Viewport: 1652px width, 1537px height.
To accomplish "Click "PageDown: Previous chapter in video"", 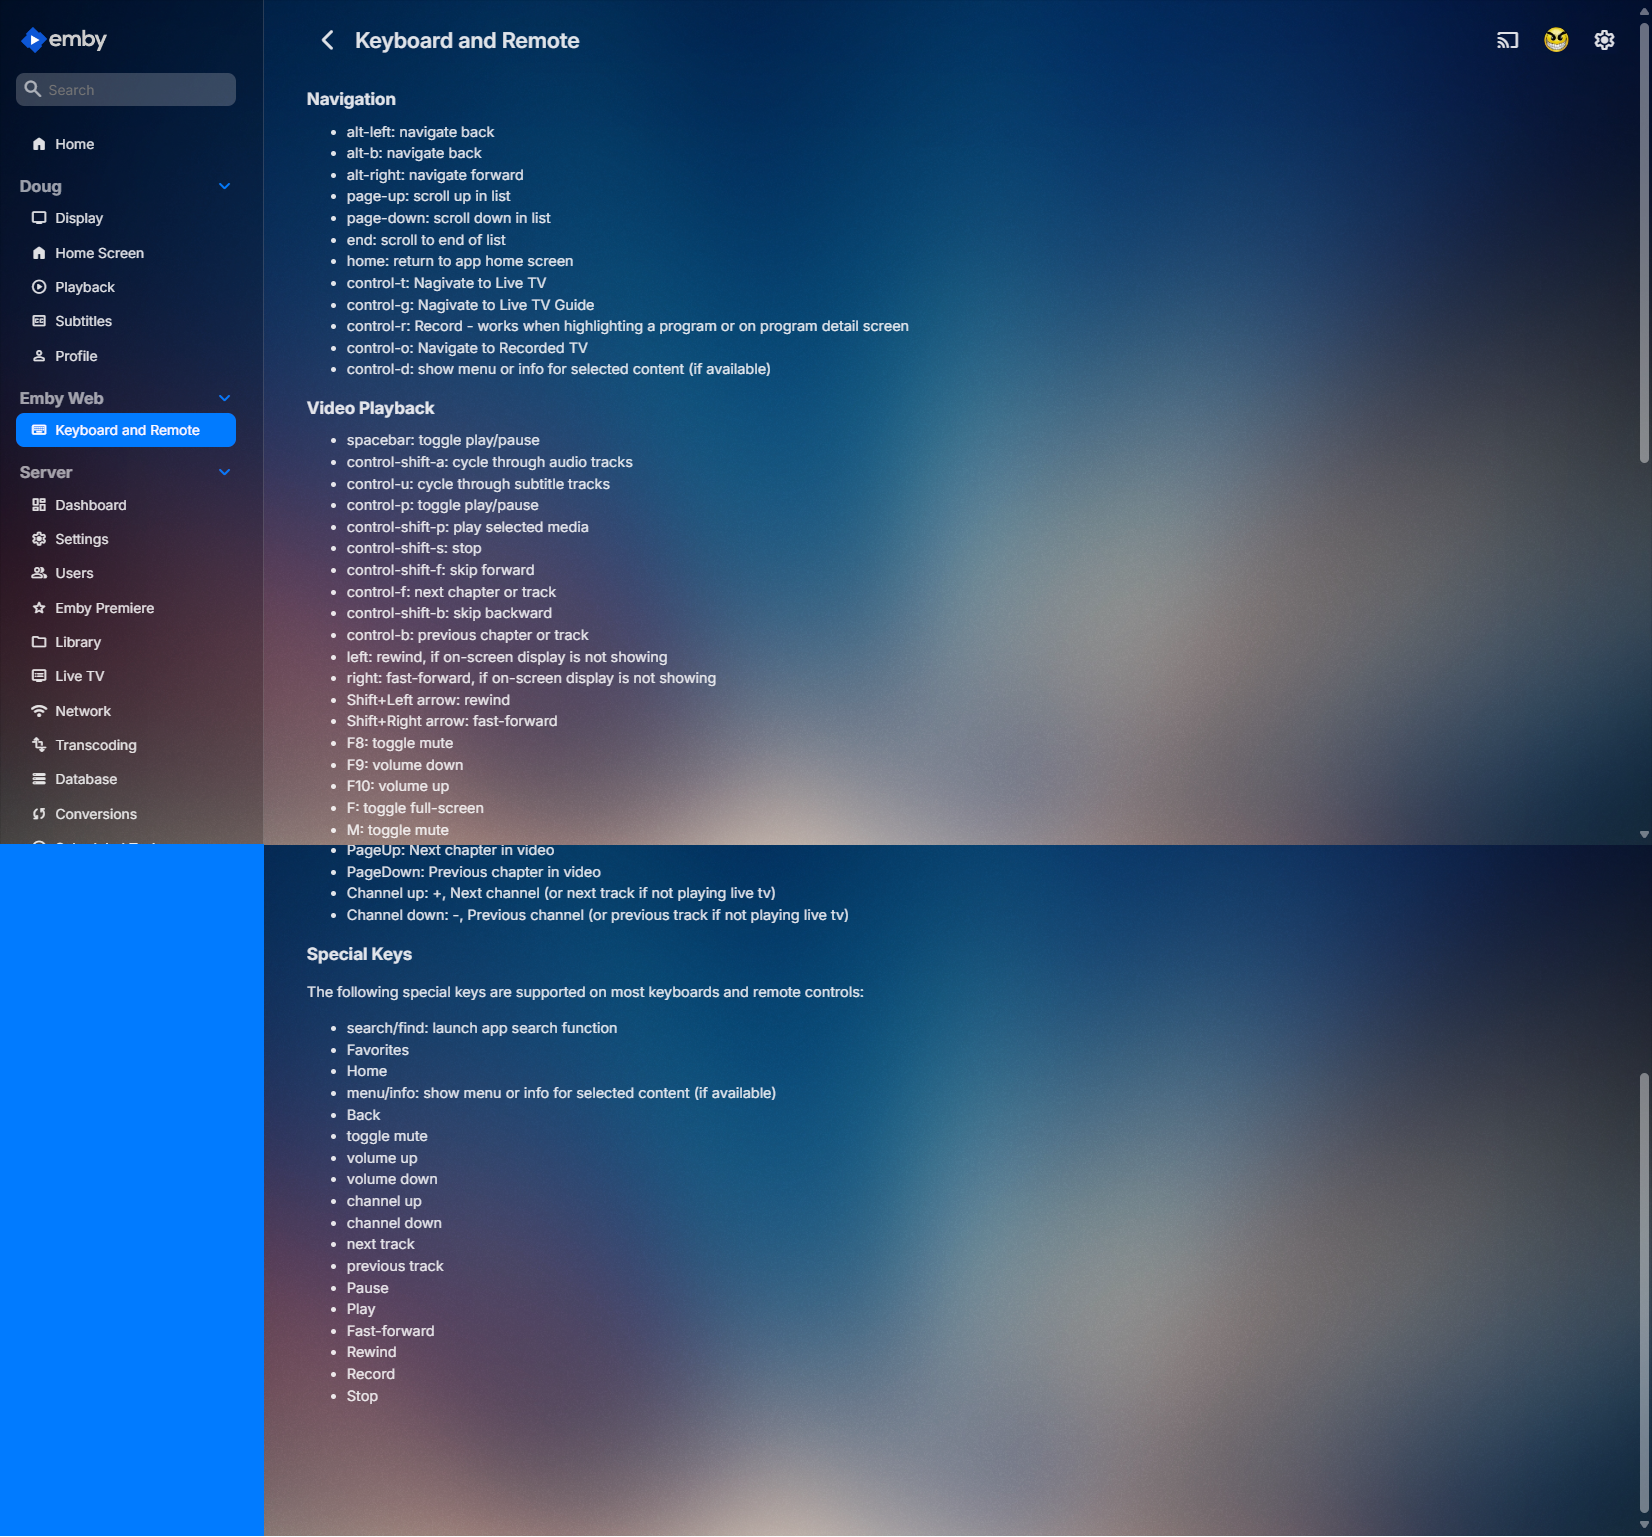I will pyautogui.click(x=474, y=872).
